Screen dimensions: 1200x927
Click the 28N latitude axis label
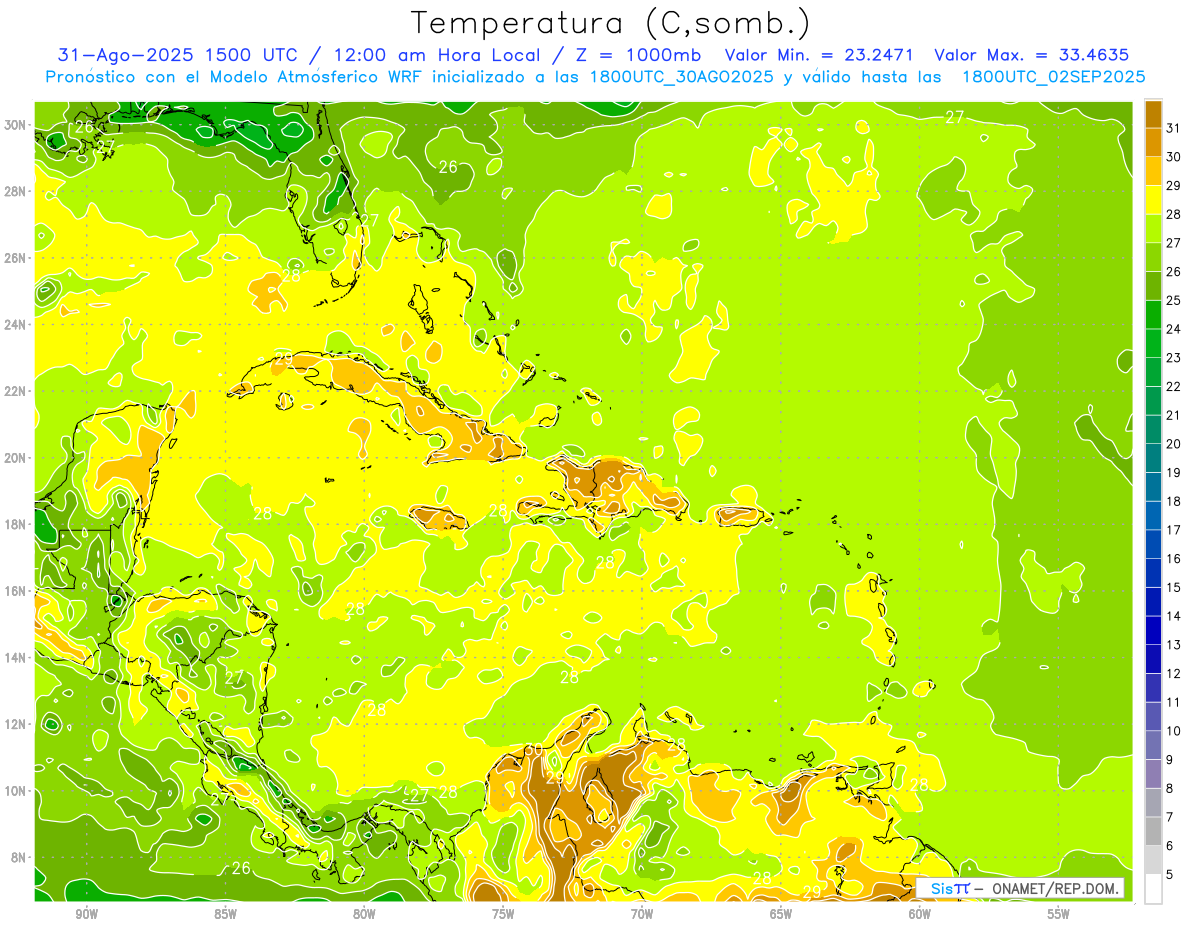pos(14,191)
